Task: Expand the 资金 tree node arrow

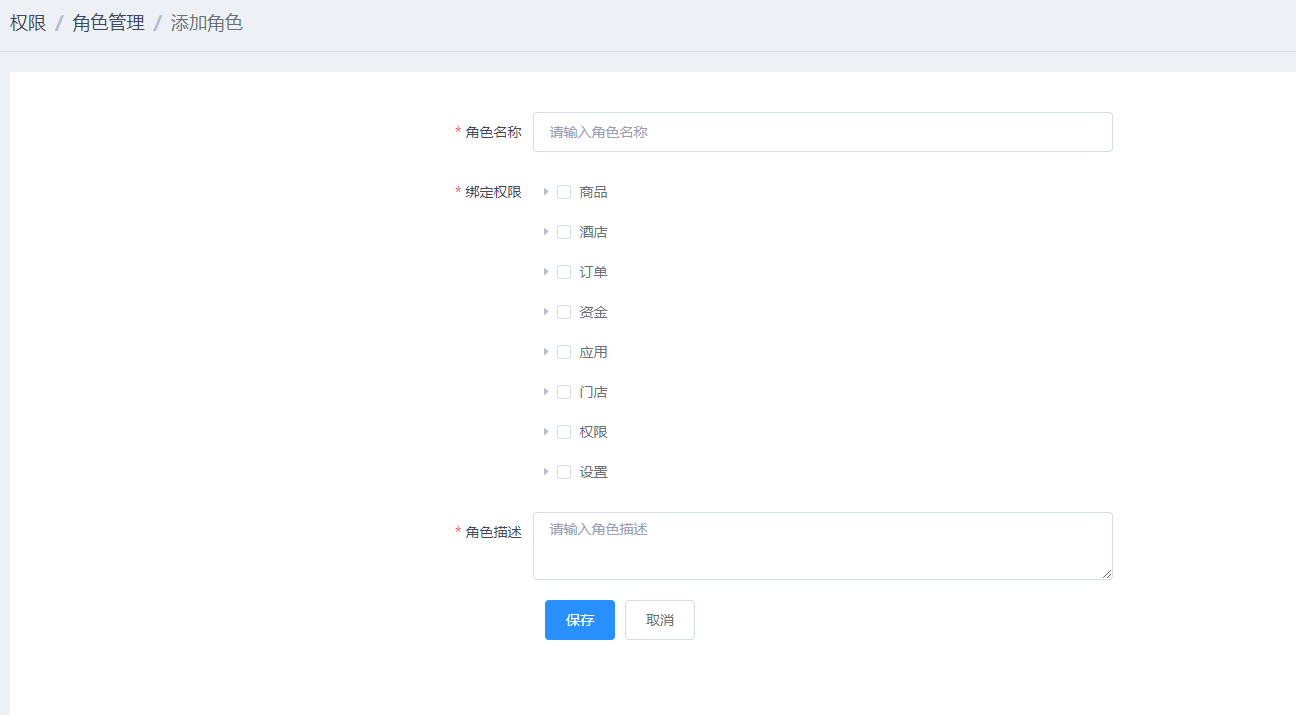Action: [x=546, y=312]
